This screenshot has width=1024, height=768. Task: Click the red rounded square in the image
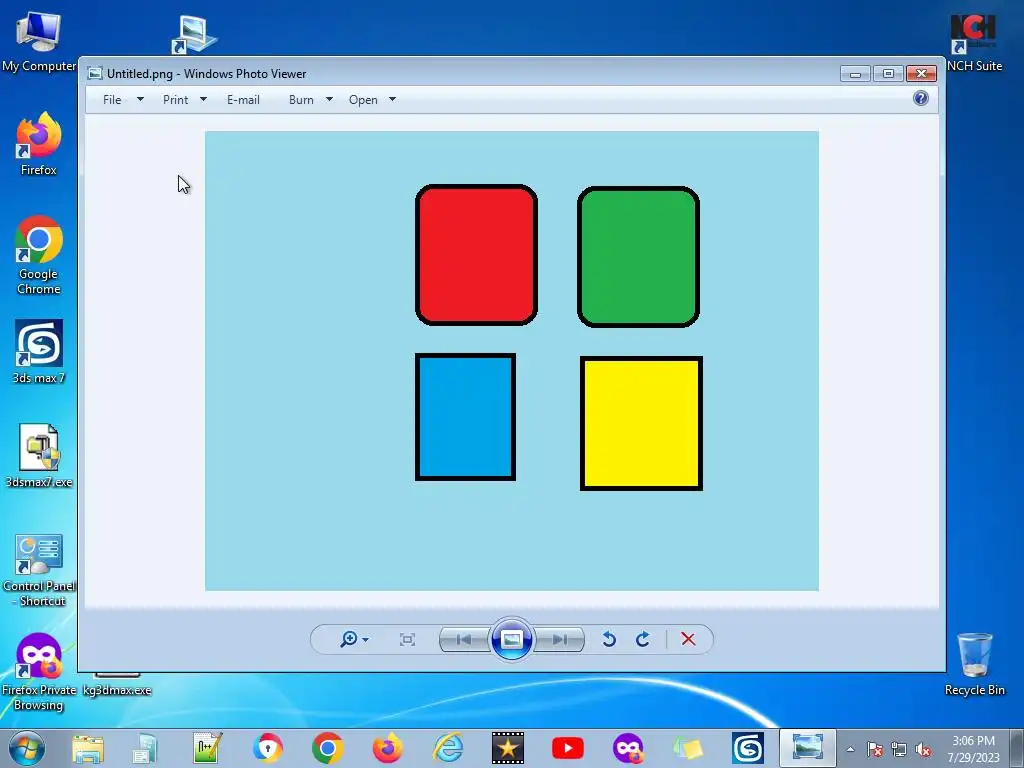pos(476,255)
